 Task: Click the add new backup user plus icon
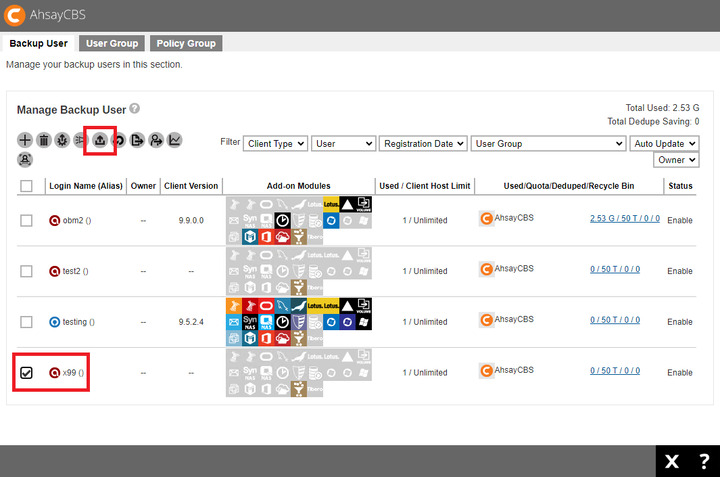25,140
